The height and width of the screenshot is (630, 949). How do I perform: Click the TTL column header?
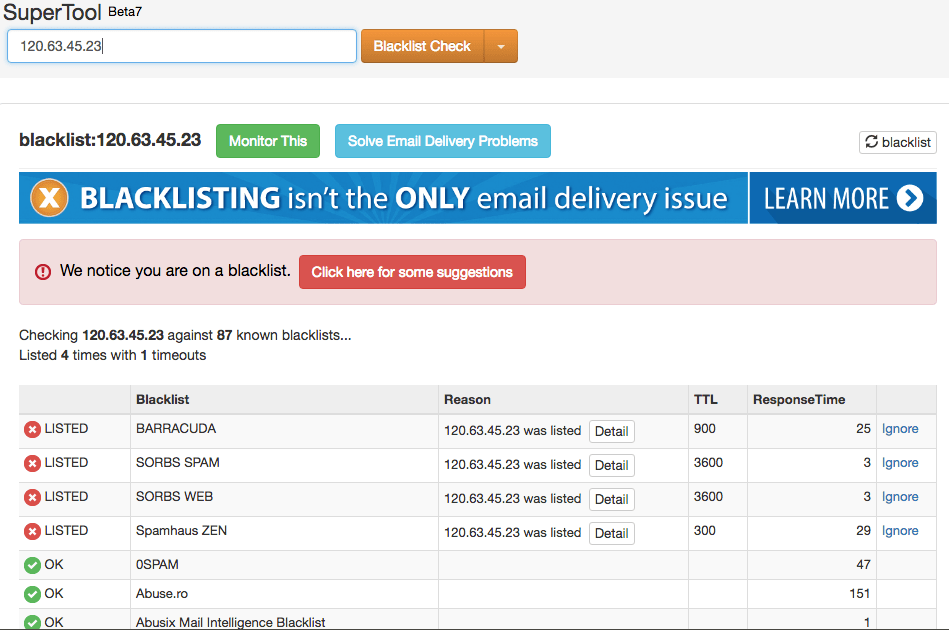pyautogui.click(x=706, y=399)
